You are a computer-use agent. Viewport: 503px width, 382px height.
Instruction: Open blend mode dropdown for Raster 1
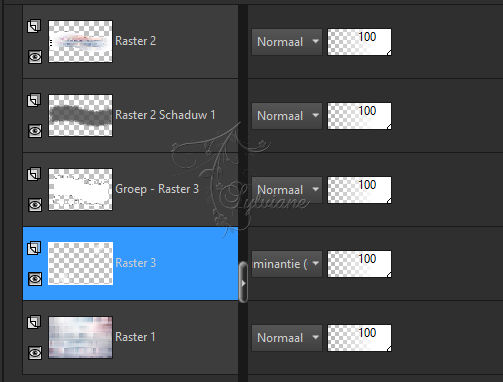[287, 338]
